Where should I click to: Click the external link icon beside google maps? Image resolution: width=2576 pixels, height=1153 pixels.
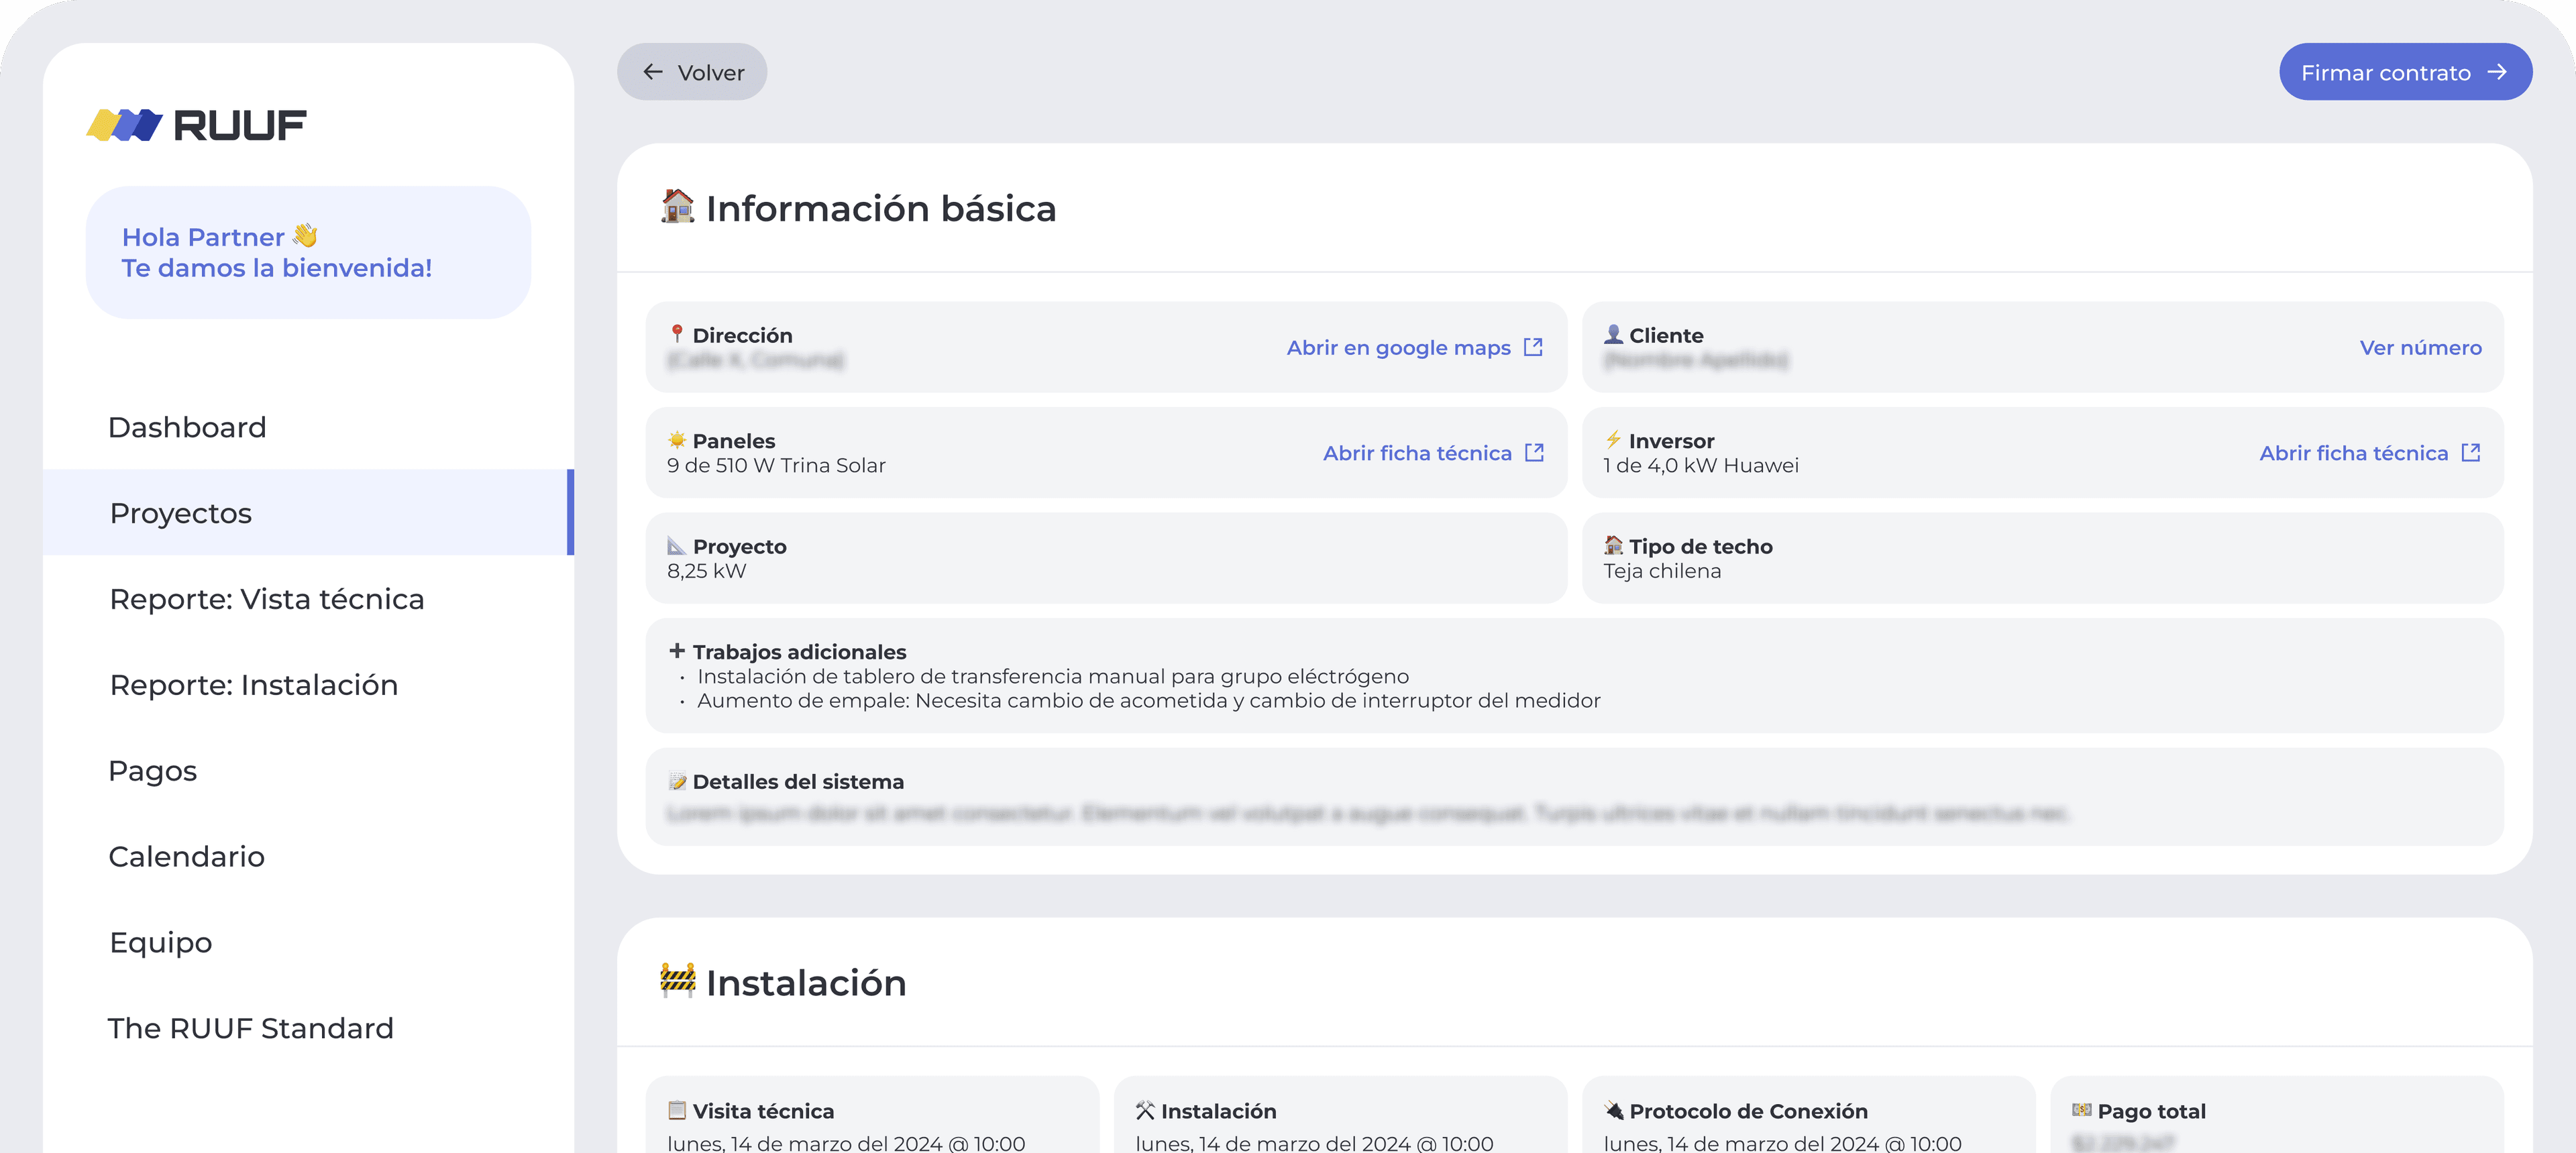[1533, 347]
